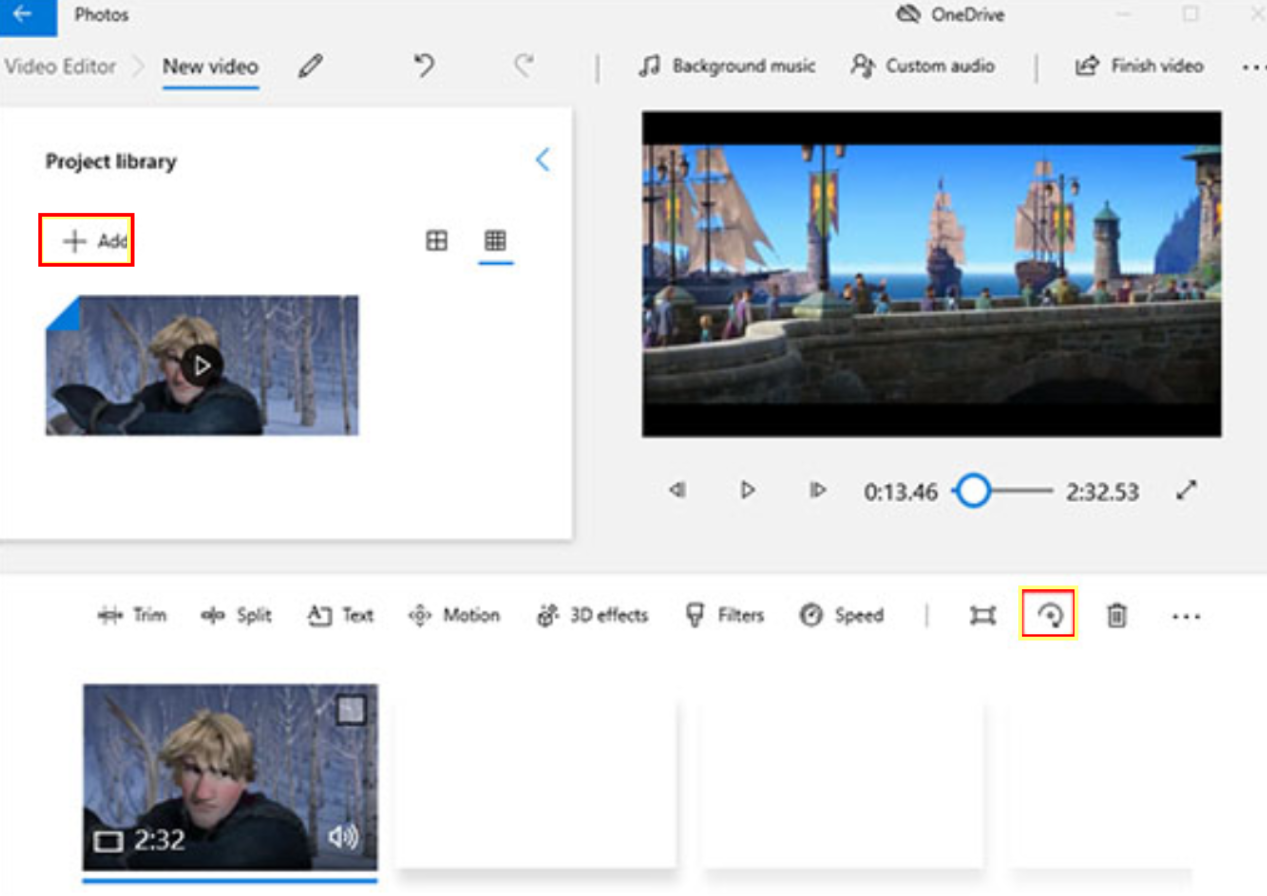Viewport: 1267px width, 896px height.
Task: Click the undo arrow icon
Action: (424, 67)
